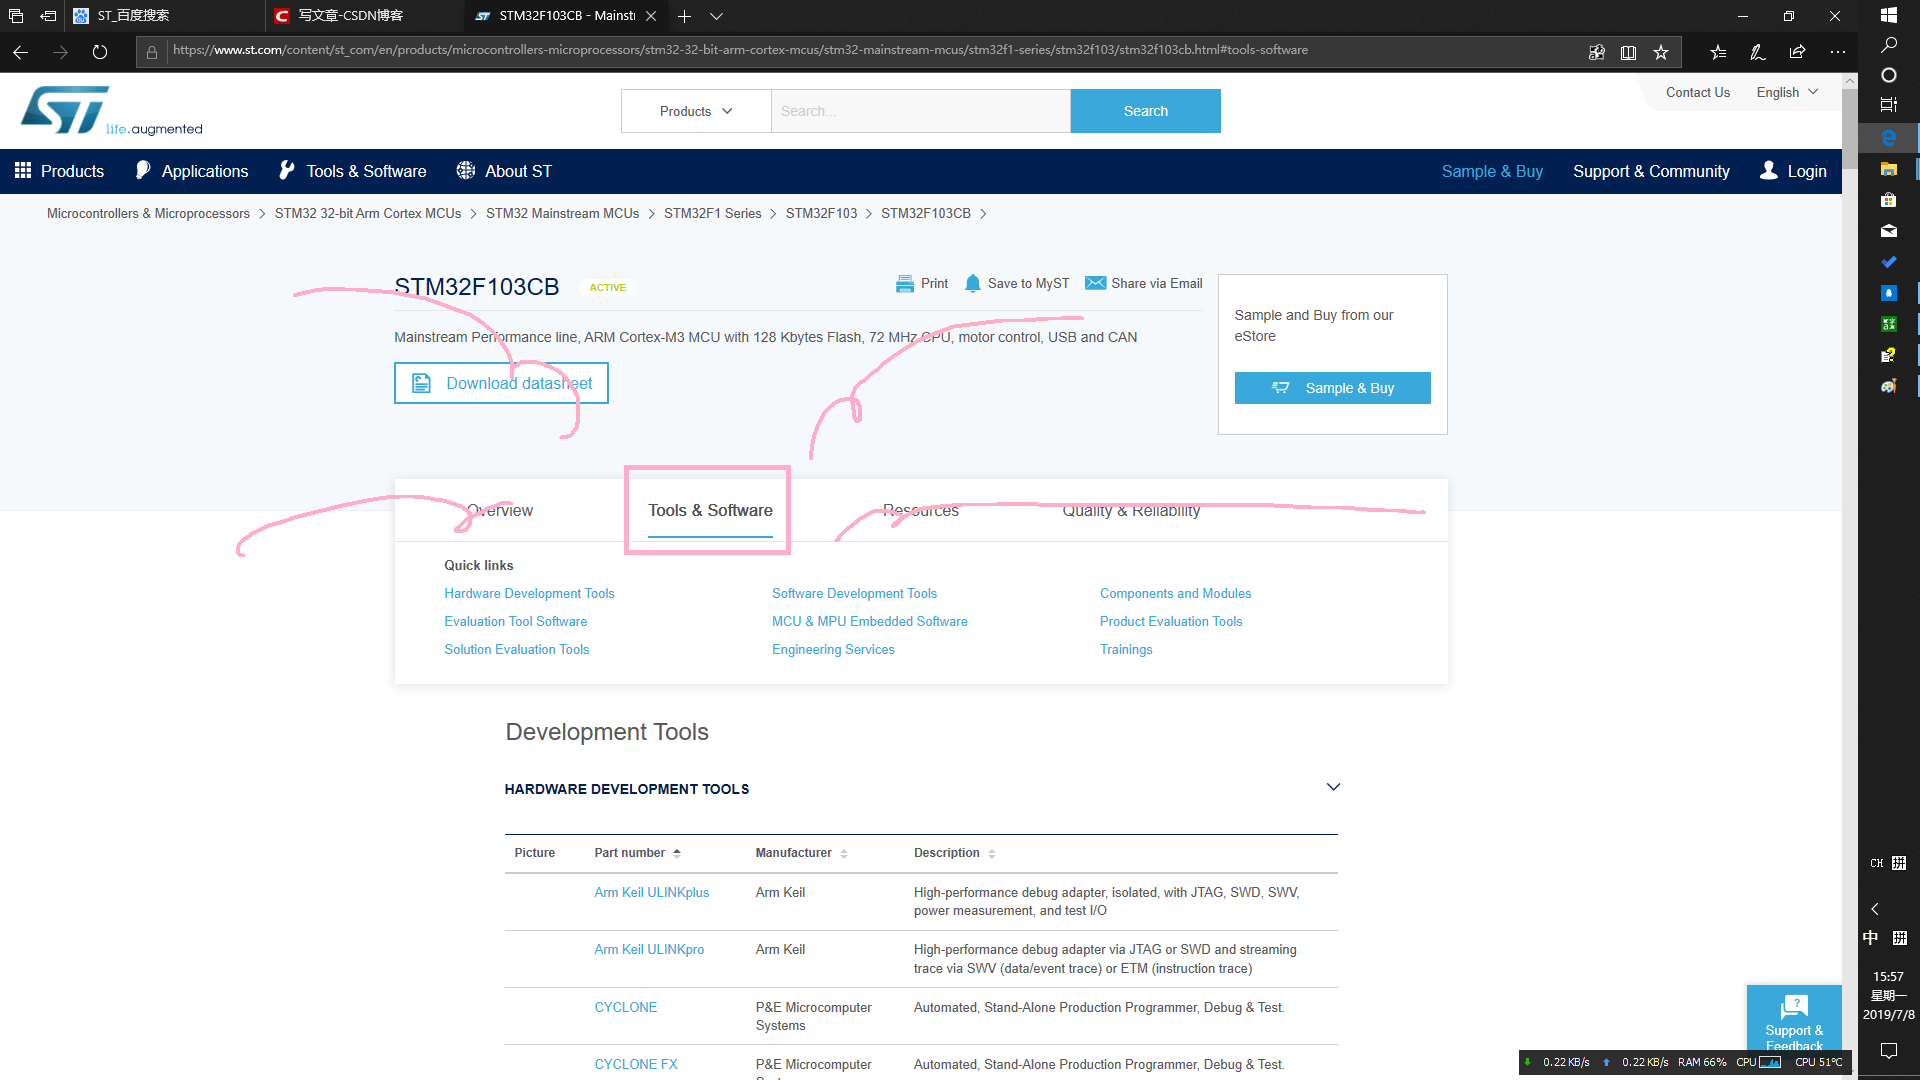
Task: Open Software Development Tools quick link
Action: coord(854,594)
